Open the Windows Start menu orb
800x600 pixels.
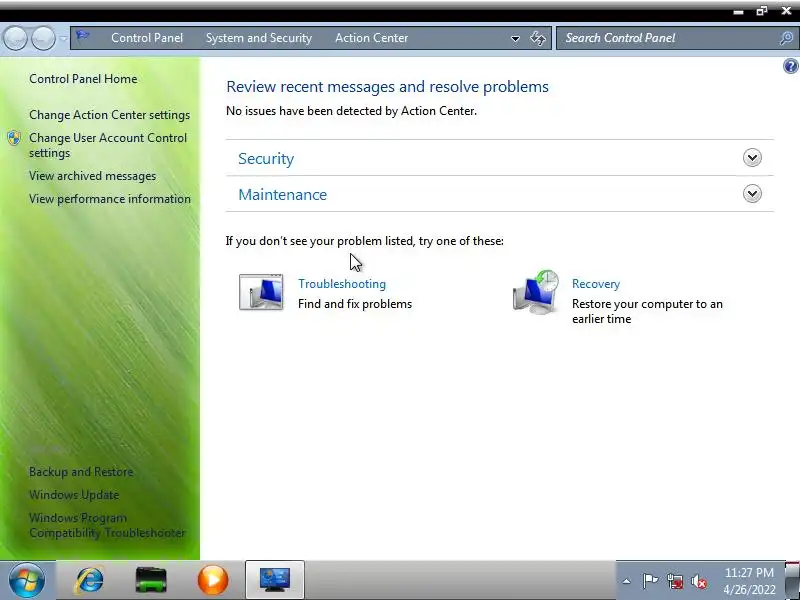pos(27,580)
